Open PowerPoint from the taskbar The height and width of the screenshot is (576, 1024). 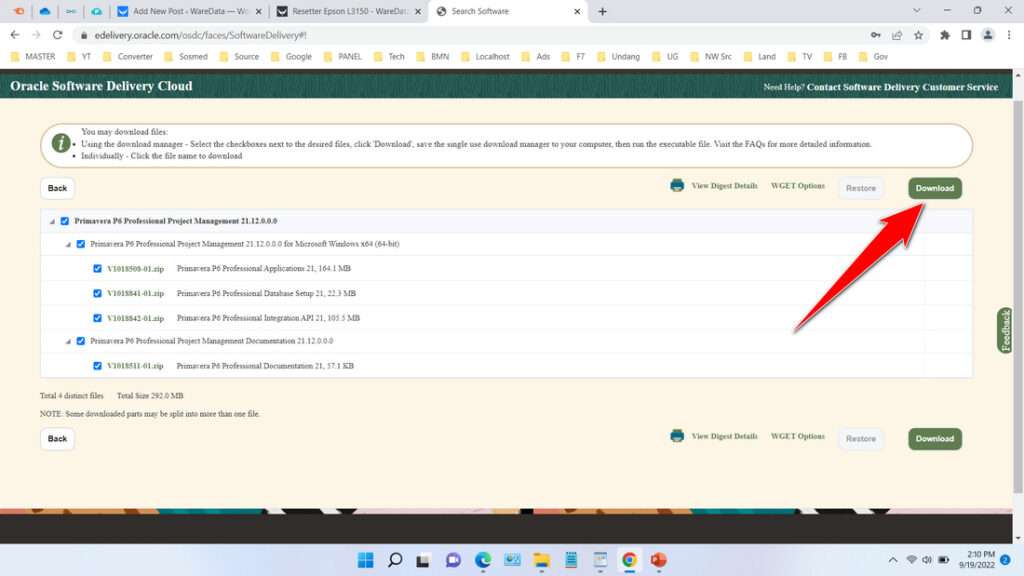tap(658, 560)
